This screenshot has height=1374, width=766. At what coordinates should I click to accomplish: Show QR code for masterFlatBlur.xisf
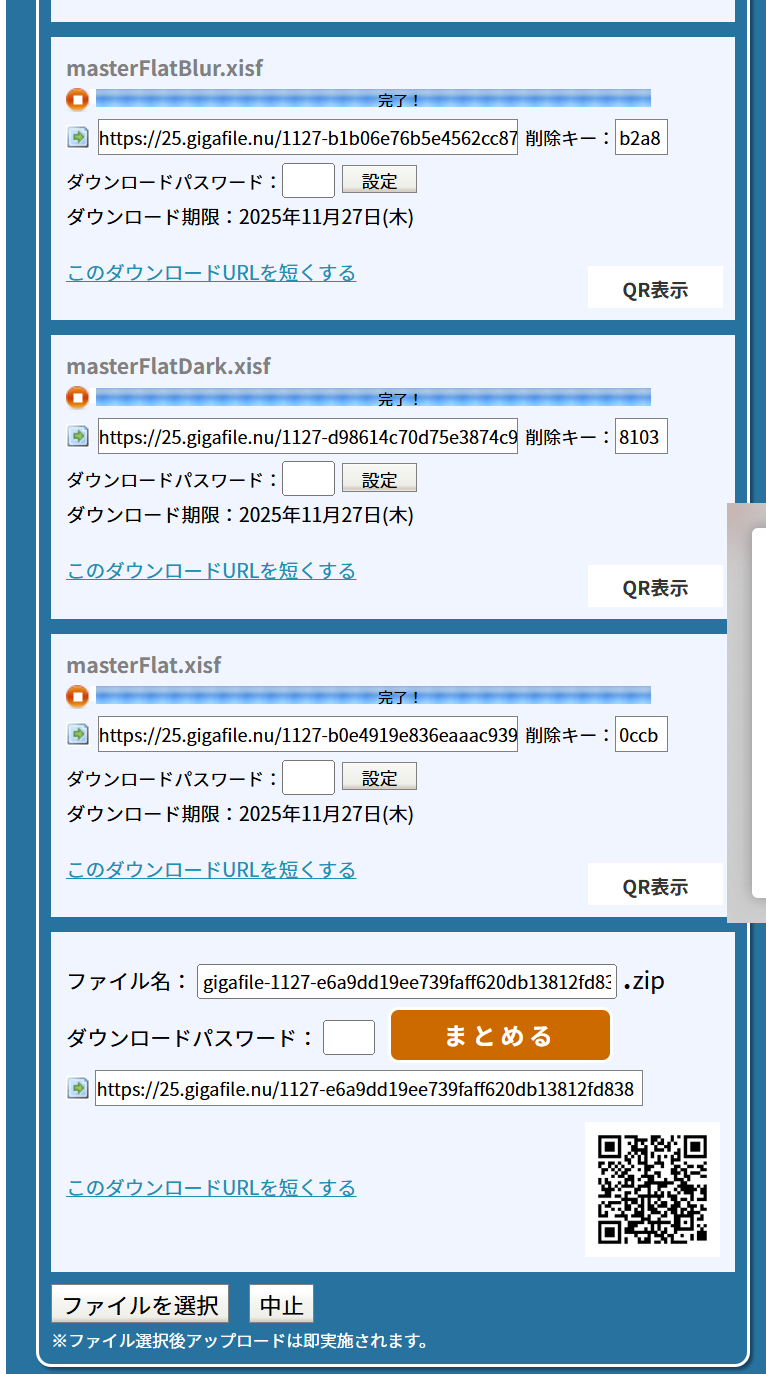[655, 290]
